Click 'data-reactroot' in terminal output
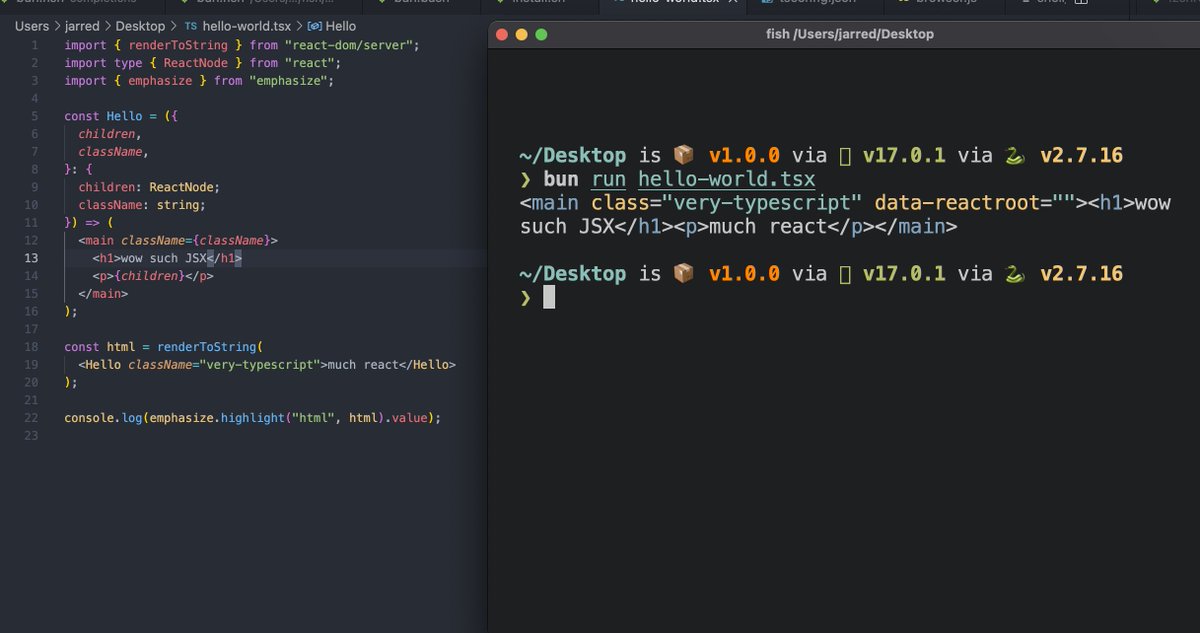This screenshot has height=633, width=1200. 957,203
